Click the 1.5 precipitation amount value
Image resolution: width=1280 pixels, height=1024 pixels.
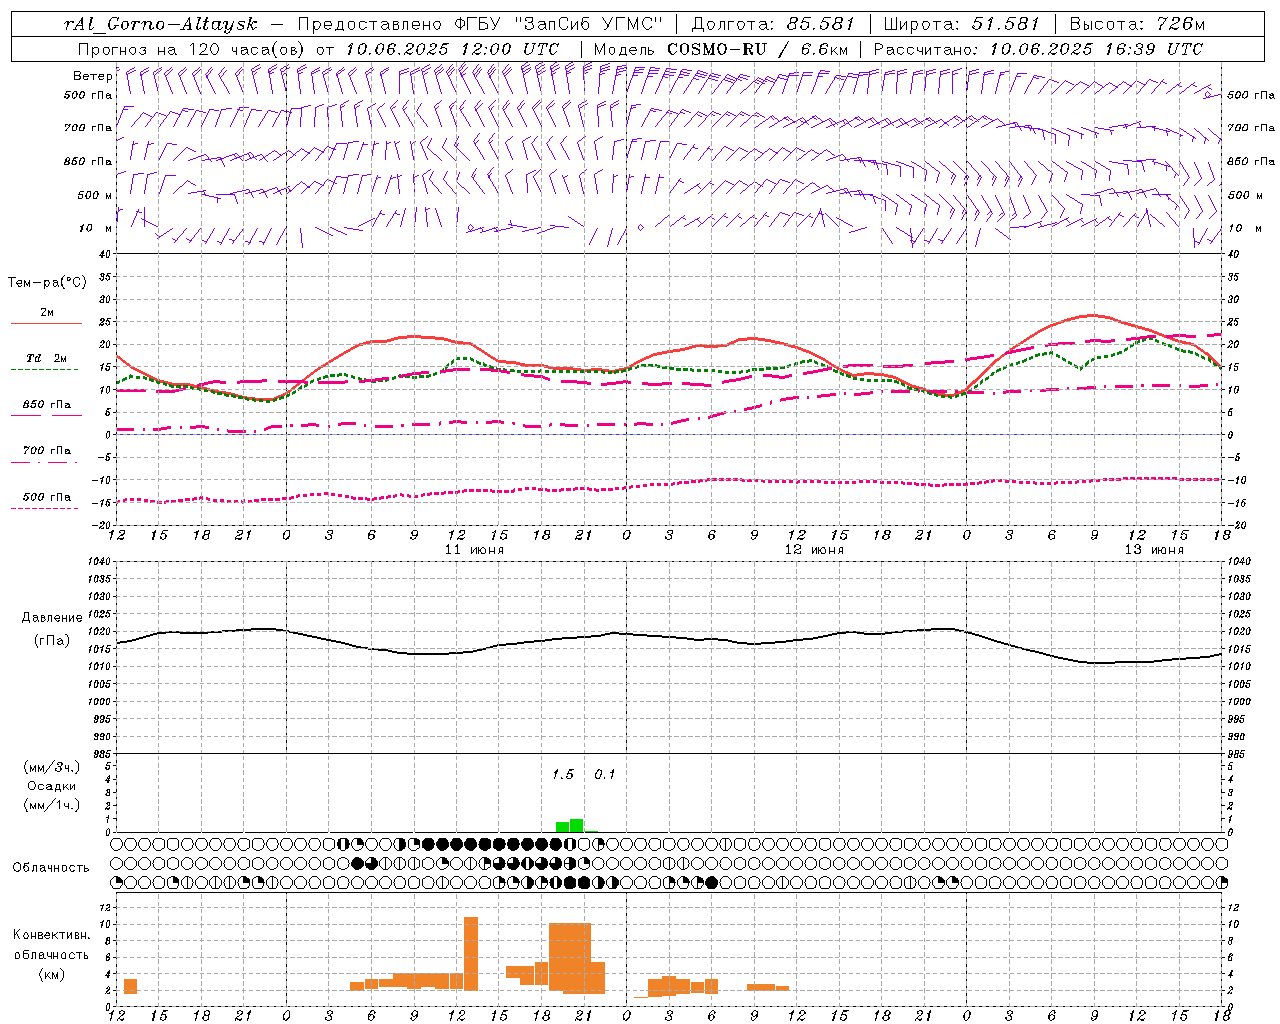[x=563, y=774]
